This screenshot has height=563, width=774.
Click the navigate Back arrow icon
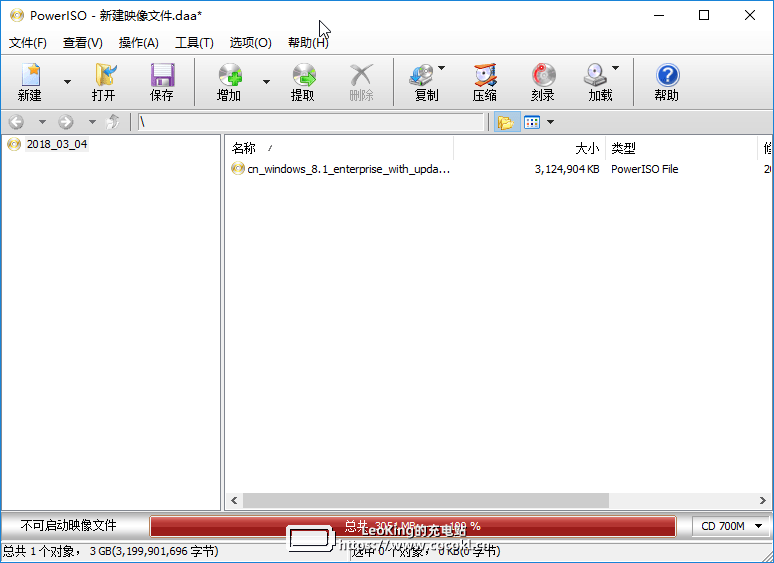[17, 122]
